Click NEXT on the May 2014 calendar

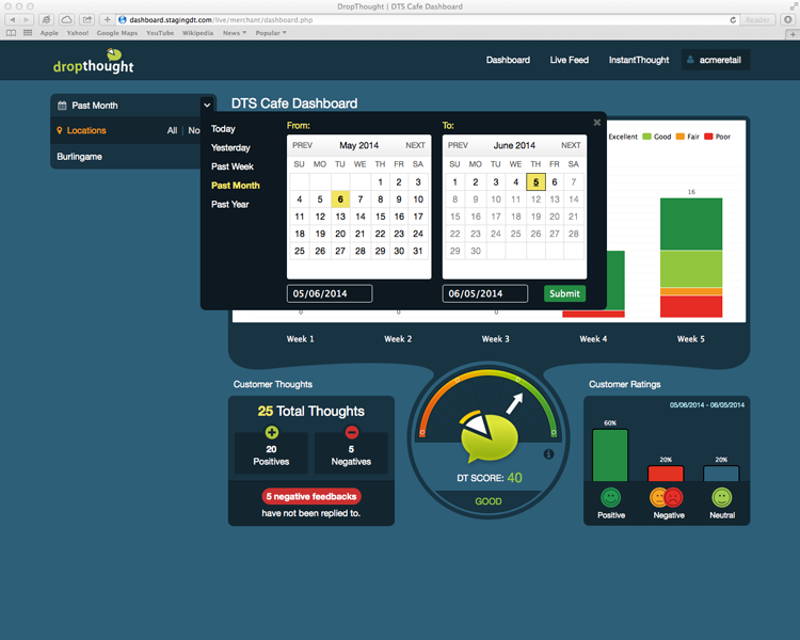tap(415, 145)
